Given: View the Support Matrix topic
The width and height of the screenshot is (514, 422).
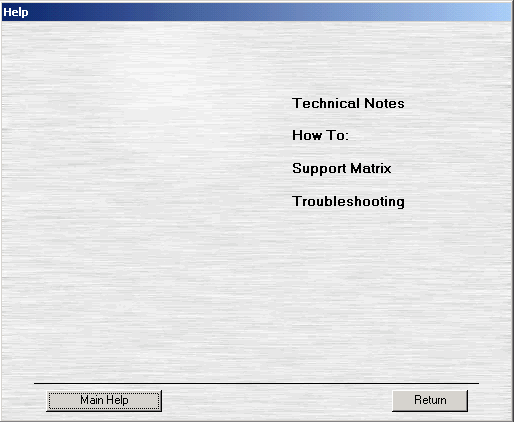Looking at the screenshot, I should [x=341, y=168].
